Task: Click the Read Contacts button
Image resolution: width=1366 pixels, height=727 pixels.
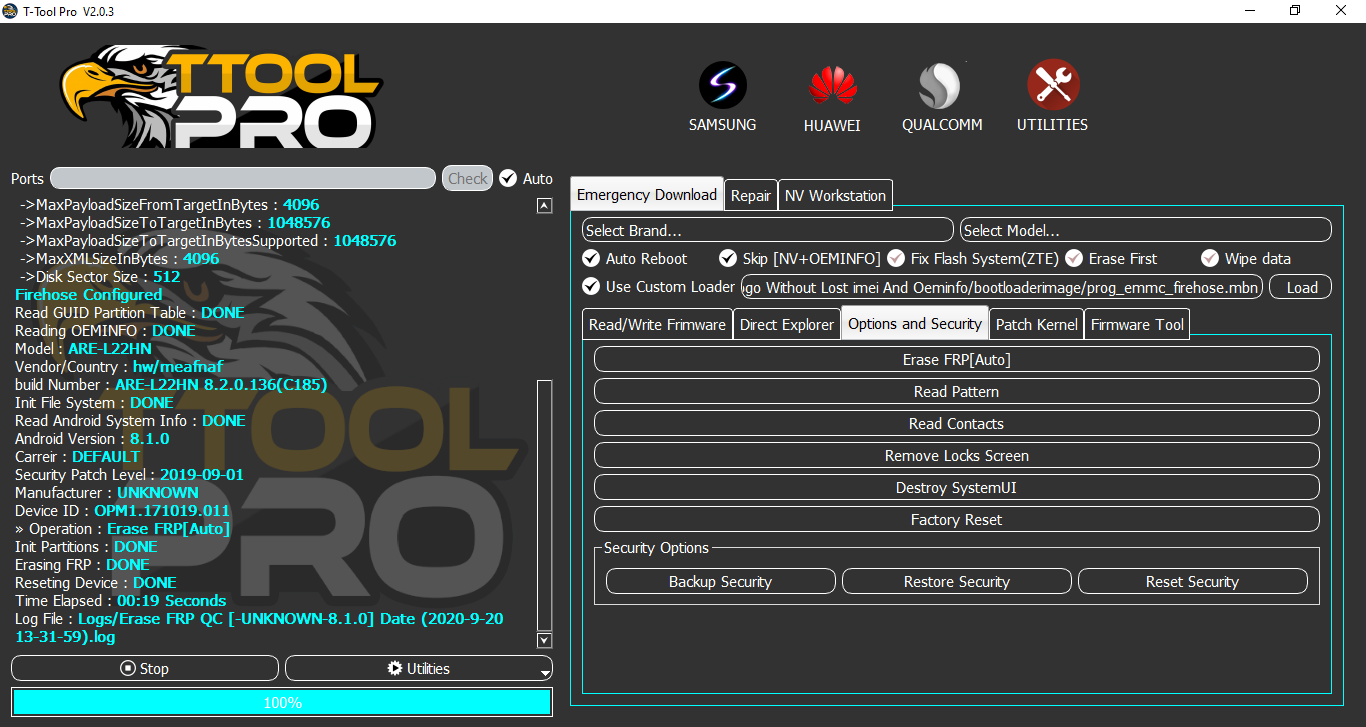Action: click(x=957, y=424)
